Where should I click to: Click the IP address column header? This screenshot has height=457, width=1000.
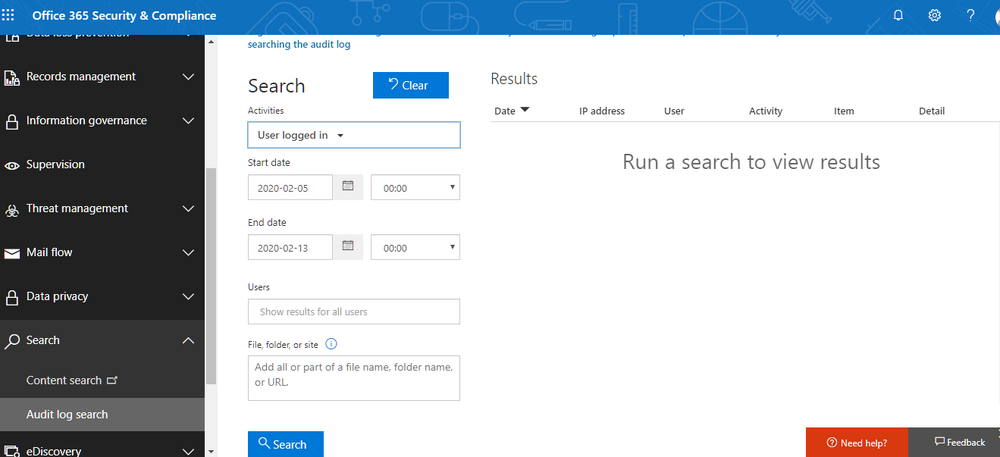(x=602, y=111)
